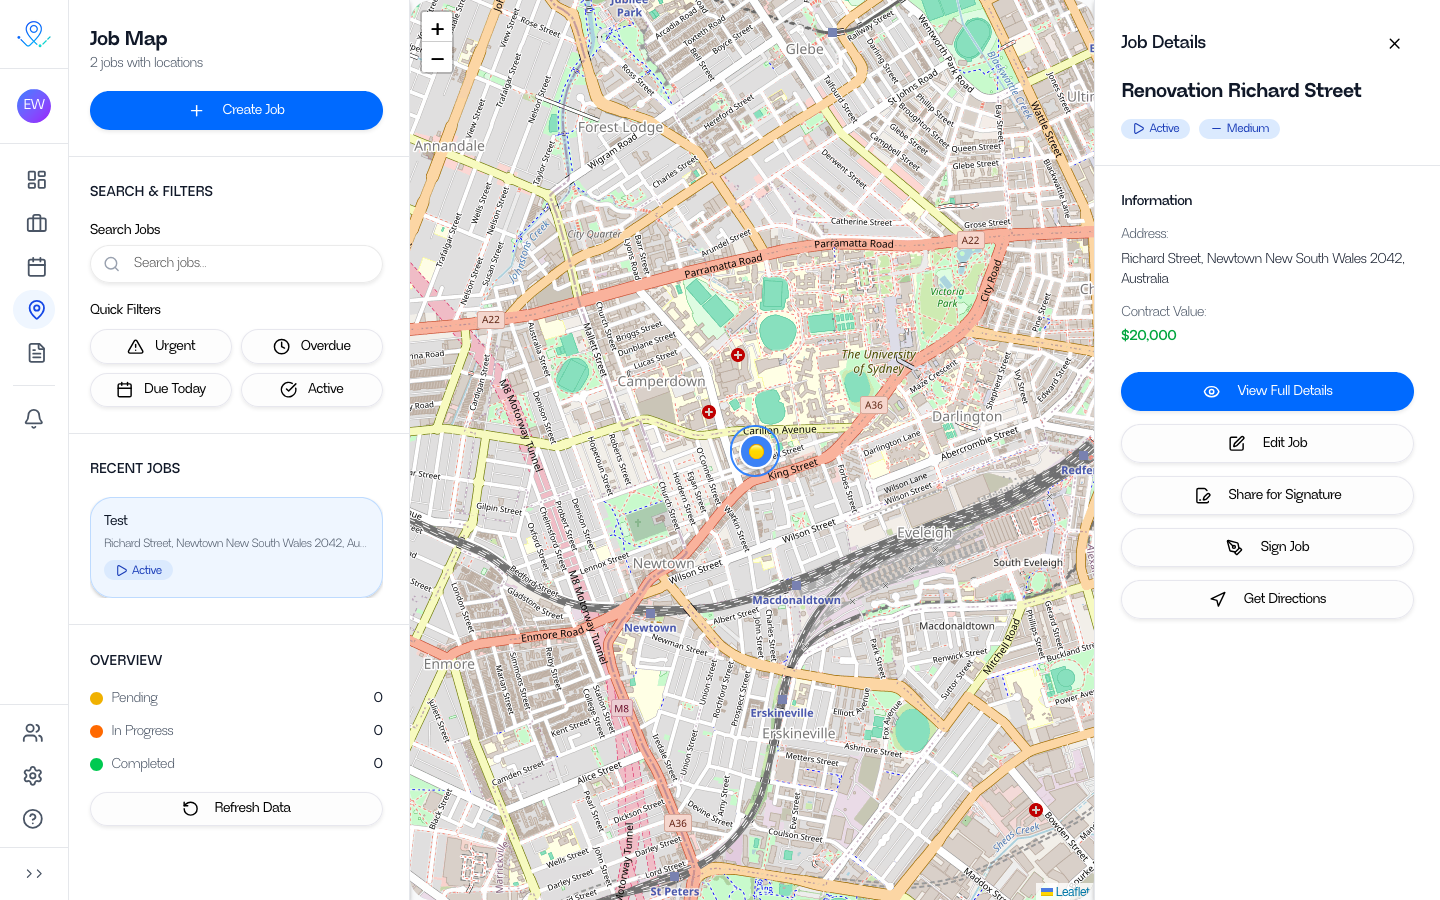1440x900 pixels.
Task: Select the yellow job marker on map
Action: (756, 452)
